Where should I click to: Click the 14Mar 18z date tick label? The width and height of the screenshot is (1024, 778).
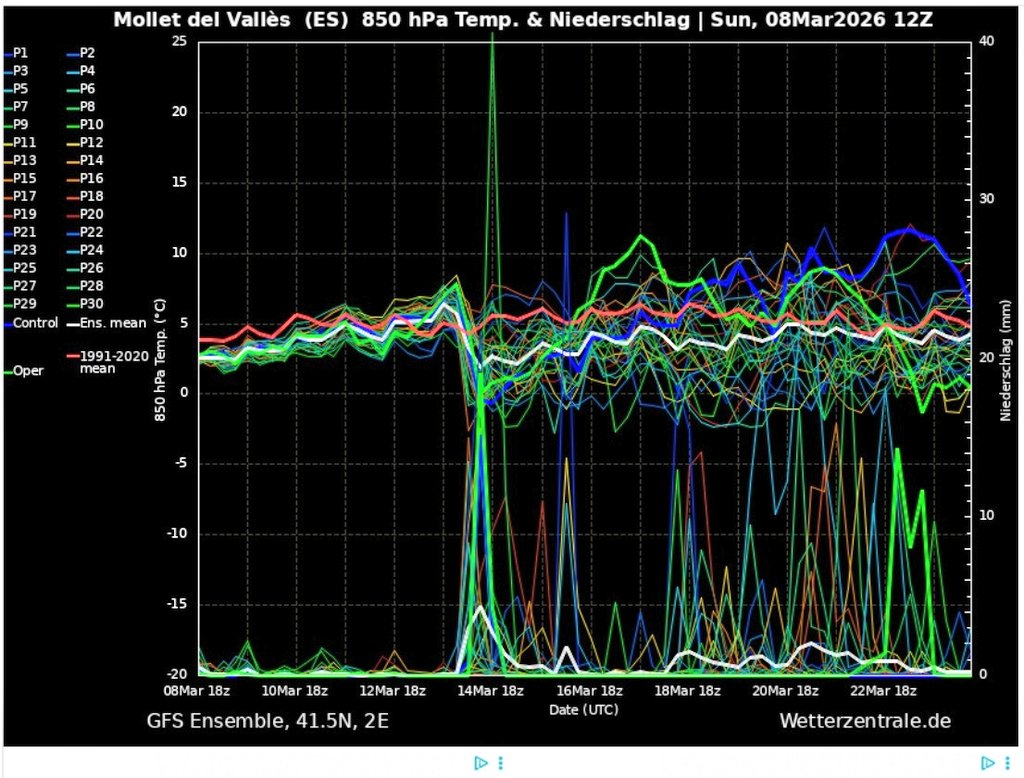(490, 691)
